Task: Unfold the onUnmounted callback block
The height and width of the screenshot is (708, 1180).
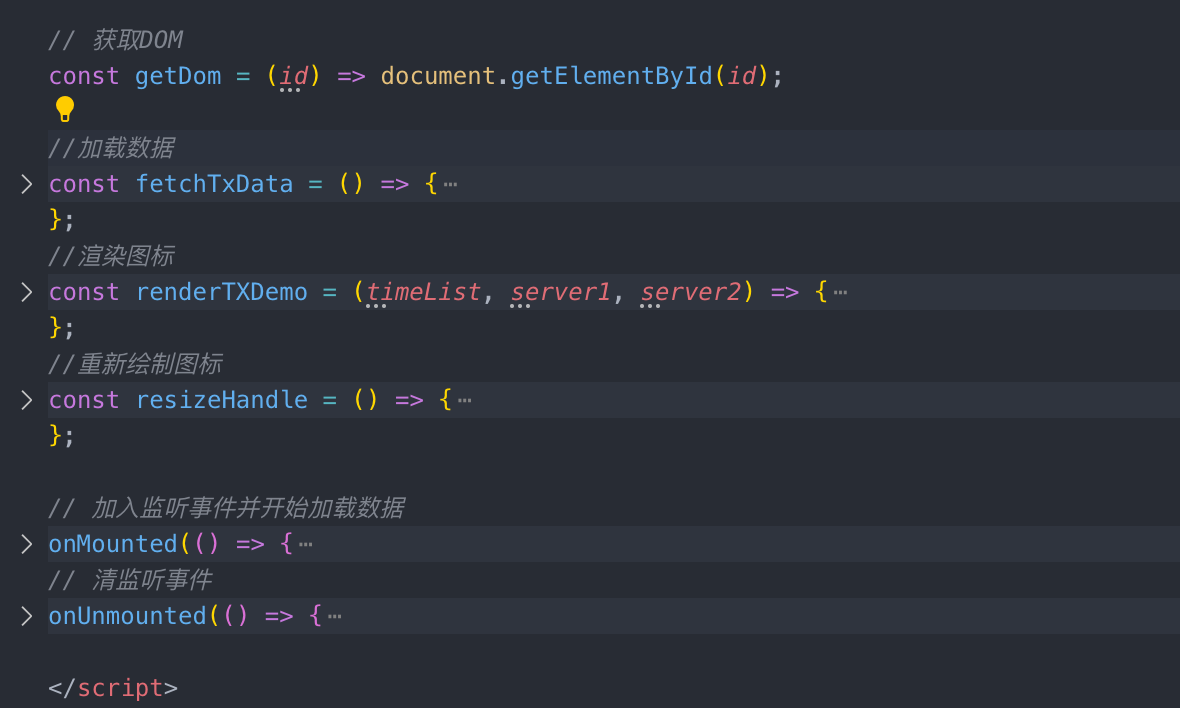Action: tap(26, 616)
